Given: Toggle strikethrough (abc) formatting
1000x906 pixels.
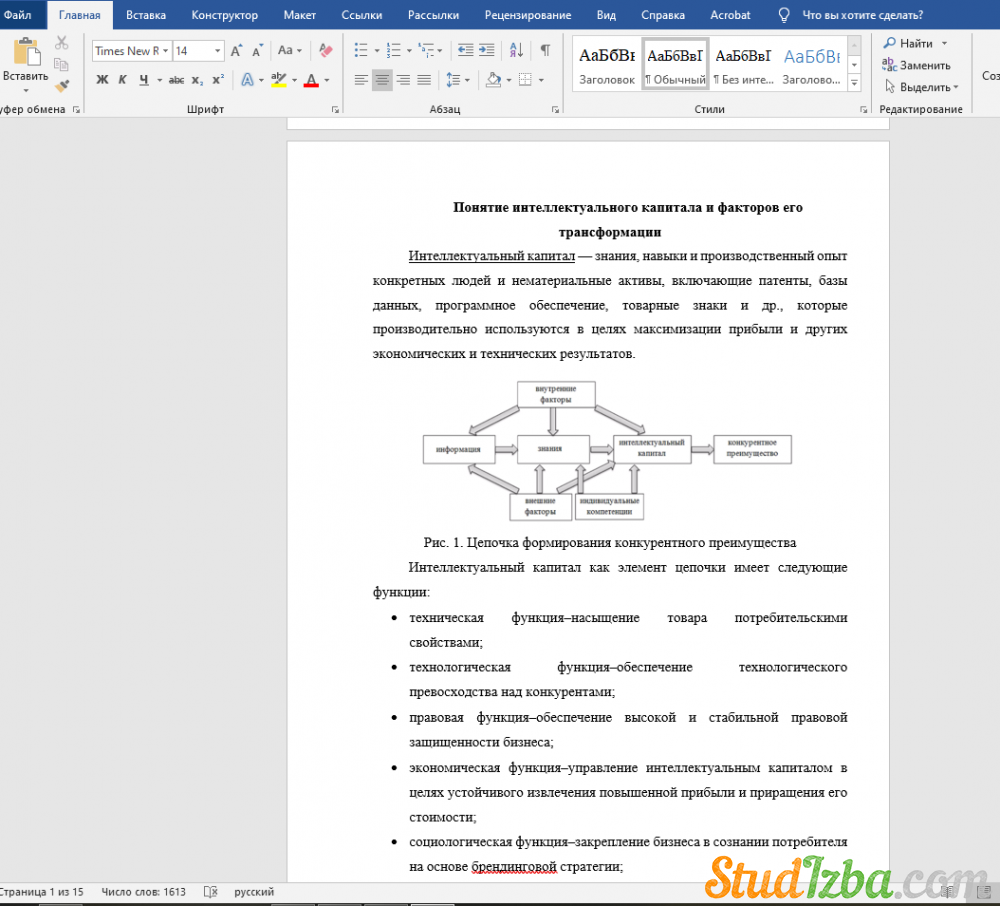Looking at the screenshot, I should [177, 80].
